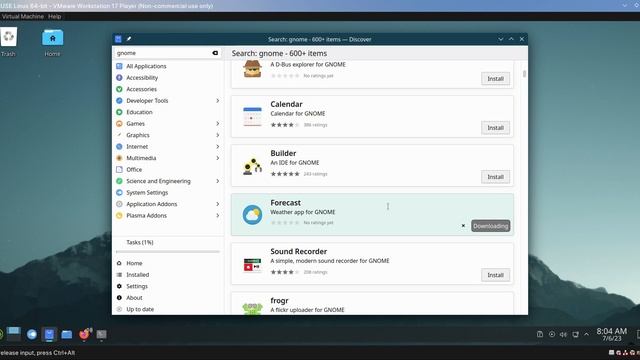Open the VMware Help menu
The image size is (640, 360).
54,16
